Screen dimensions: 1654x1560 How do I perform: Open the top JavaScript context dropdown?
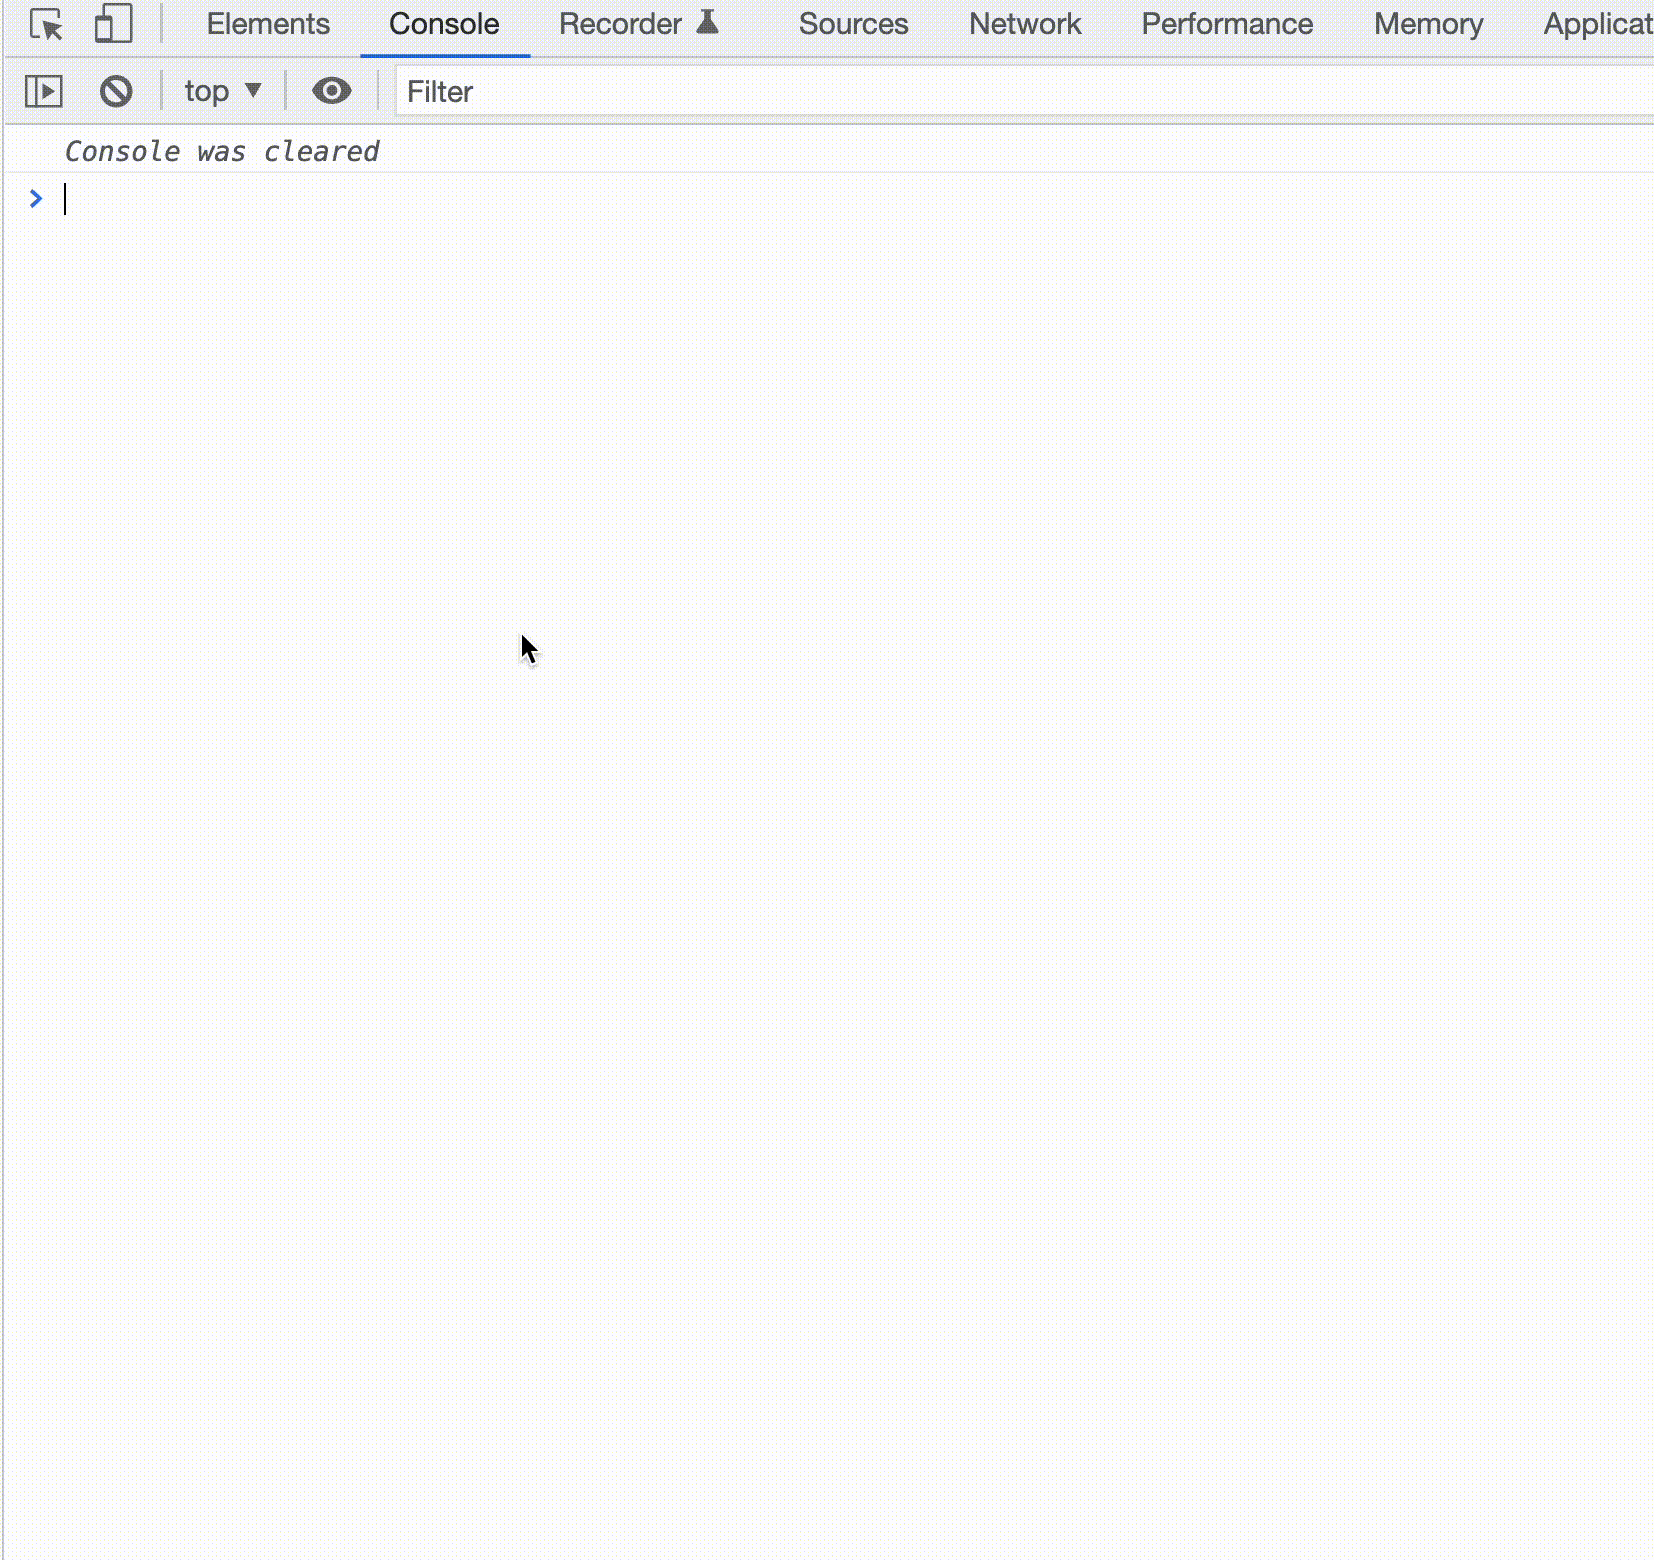207,92
